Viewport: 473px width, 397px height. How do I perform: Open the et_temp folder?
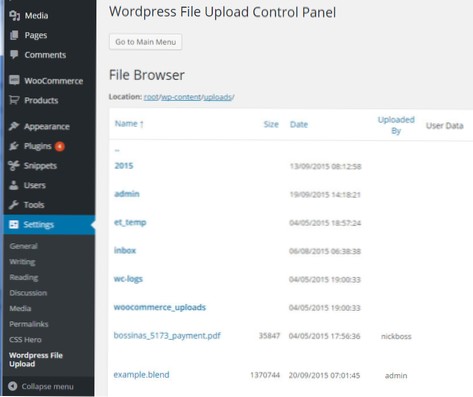coord(130,222)
